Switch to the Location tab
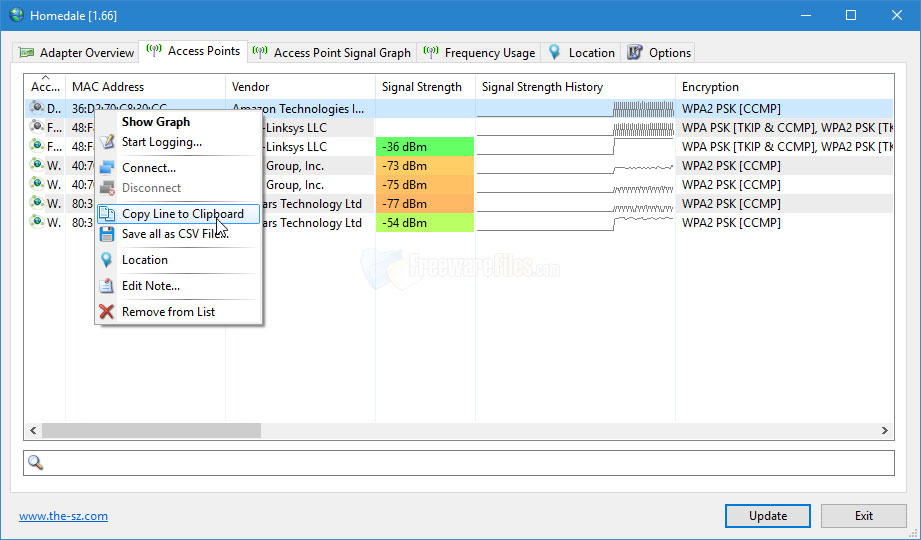 [x=581, y=53]
